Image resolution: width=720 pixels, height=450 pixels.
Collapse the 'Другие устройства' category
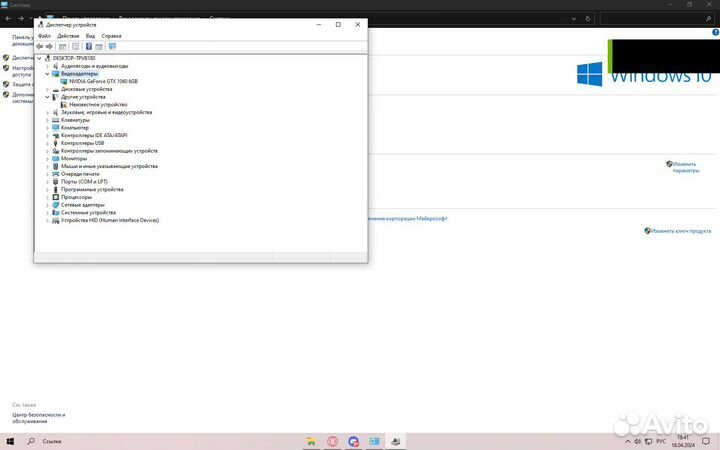tap(47, 97)
